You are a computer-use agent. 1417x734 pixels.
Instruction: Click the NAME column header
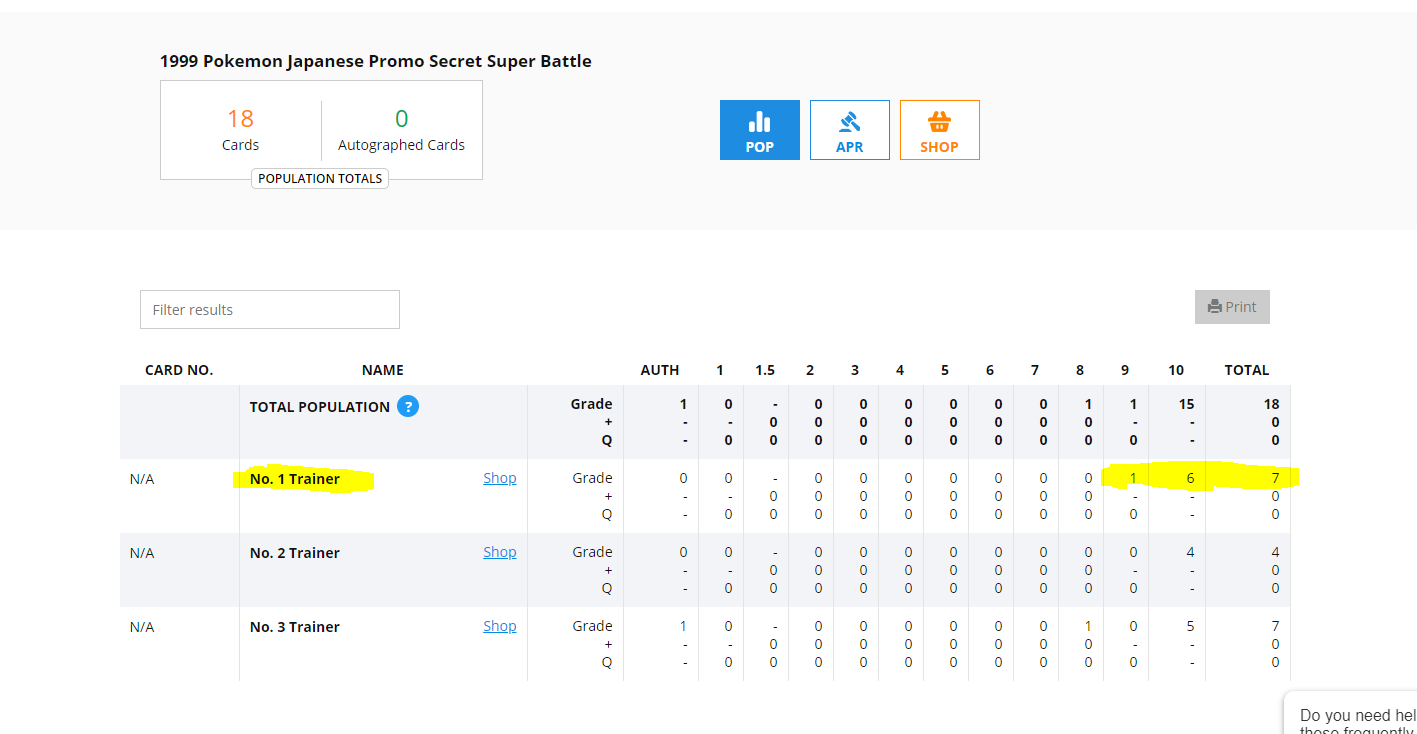(382, 370)
